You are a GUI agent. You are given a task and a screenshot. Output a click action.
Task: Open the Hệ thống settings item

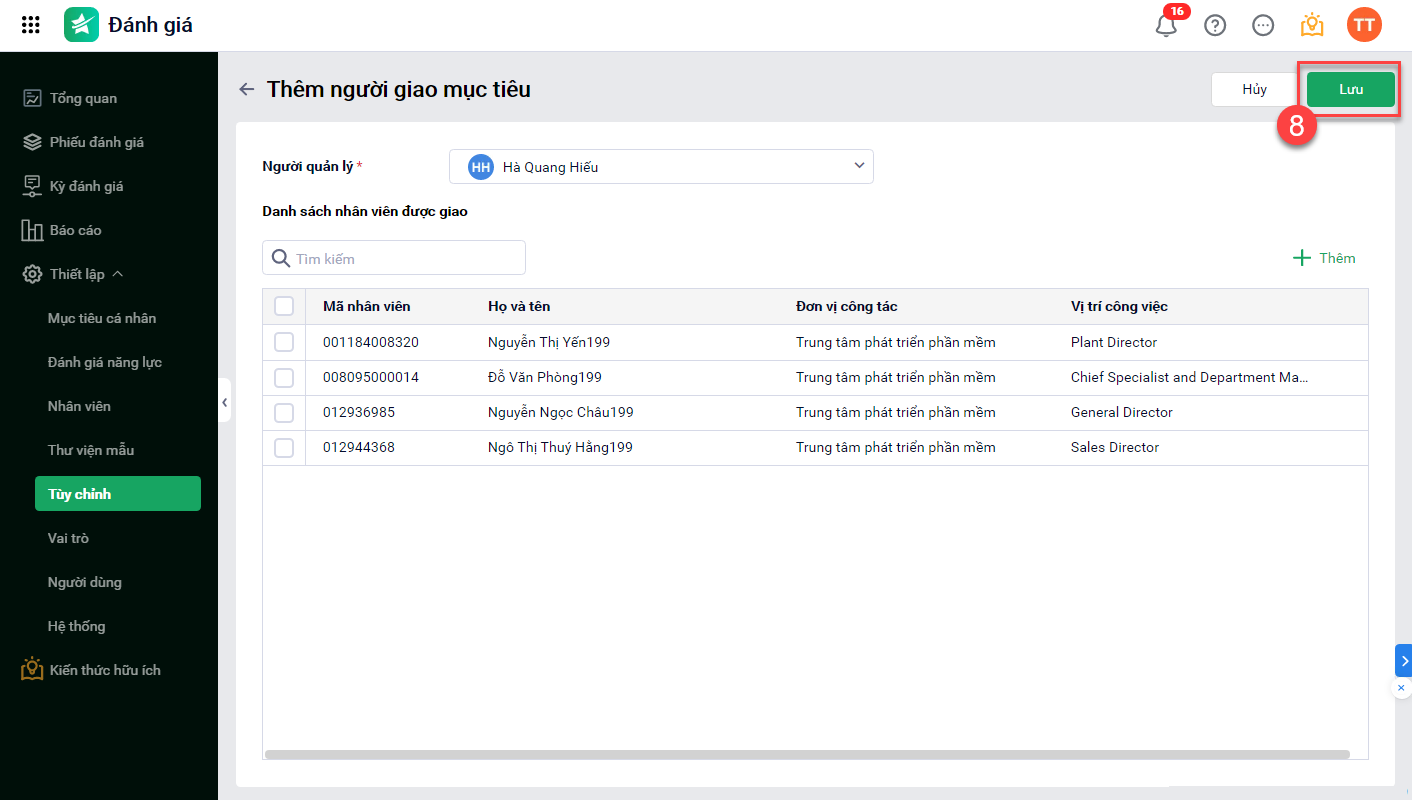76,626
